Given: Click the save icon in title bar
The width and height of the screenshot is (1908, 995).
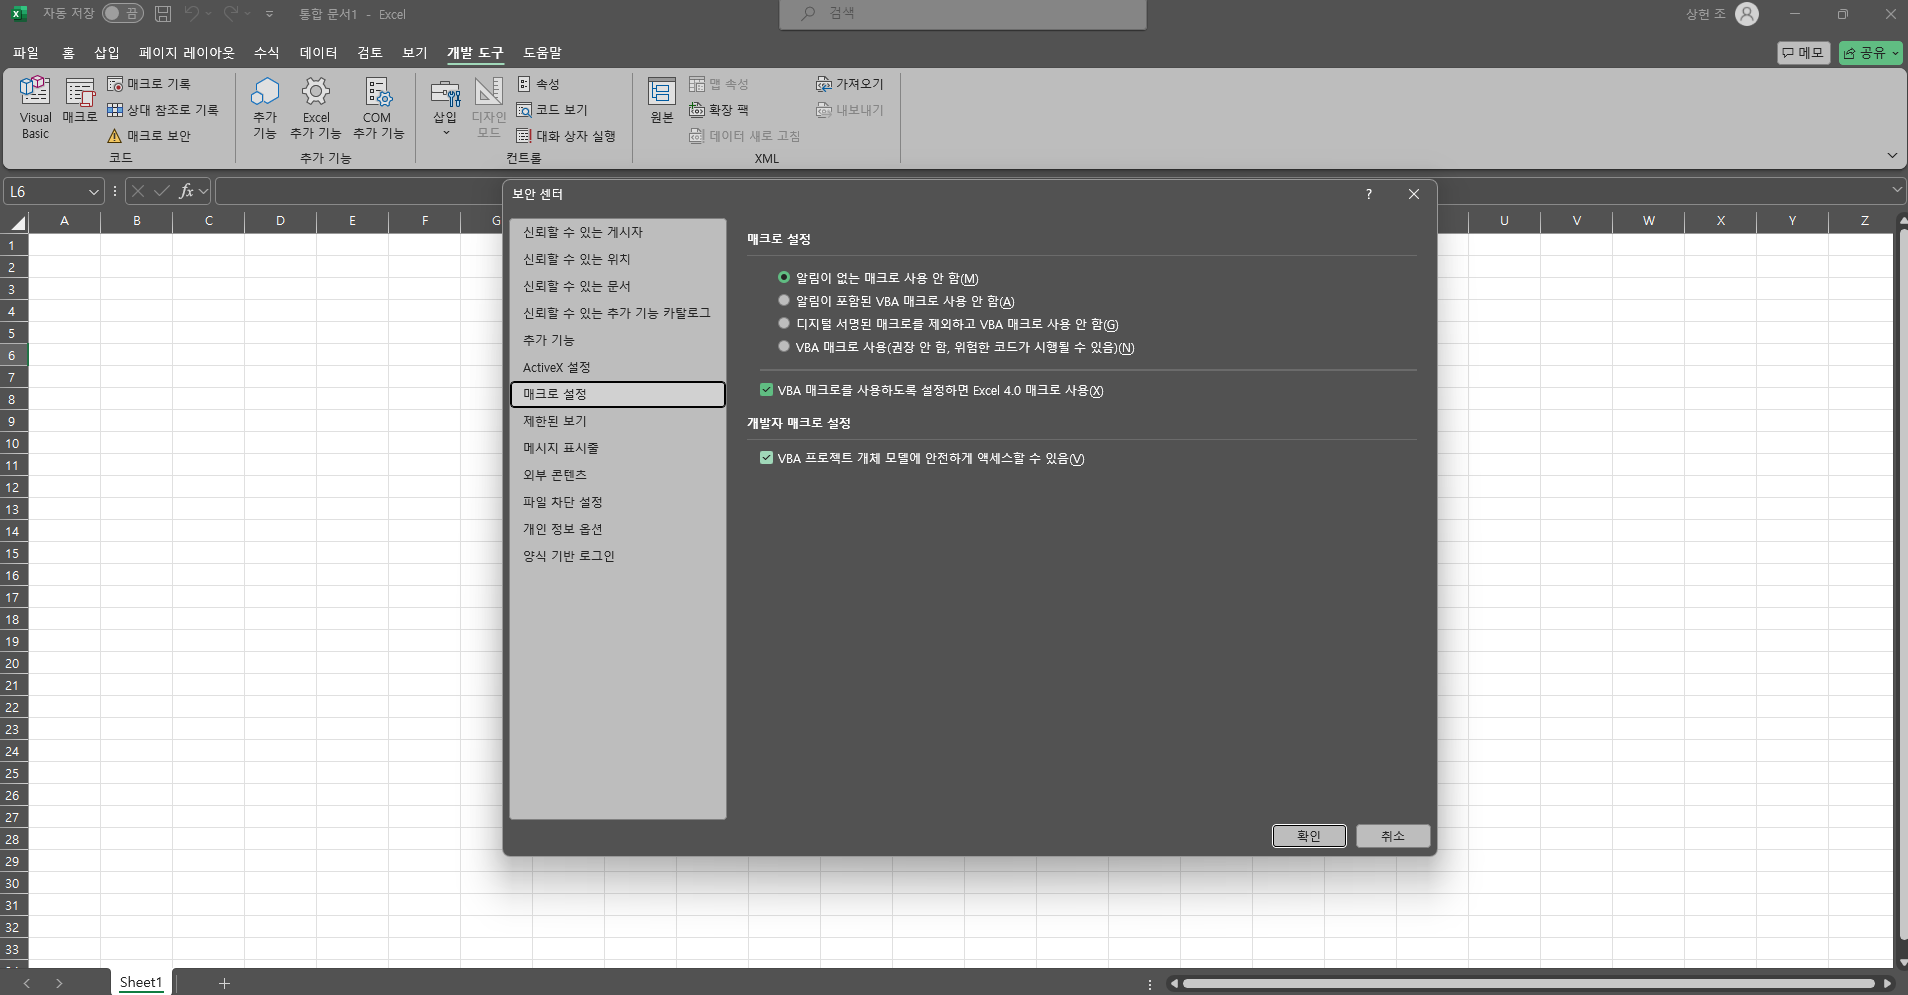Looking at the screenshot, I should [163, 14].
